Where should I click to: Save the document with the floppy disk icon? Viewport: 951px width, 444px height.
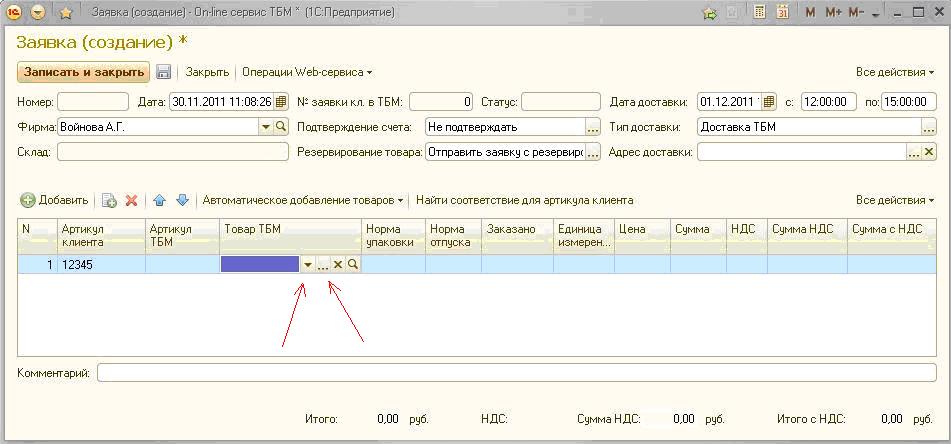[x=163, y=72]
